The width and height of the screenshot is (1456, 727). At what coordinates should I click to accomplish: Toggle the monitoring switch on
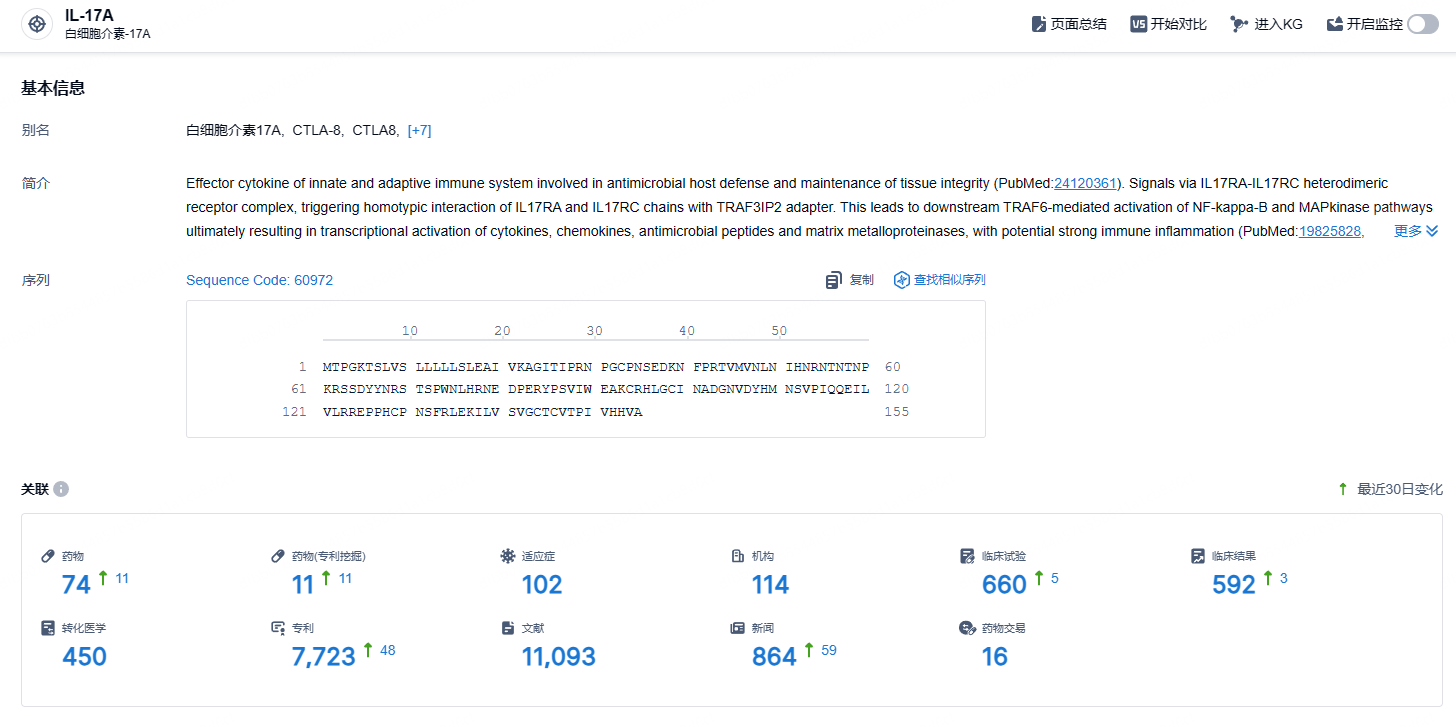tap(1423, 24)
